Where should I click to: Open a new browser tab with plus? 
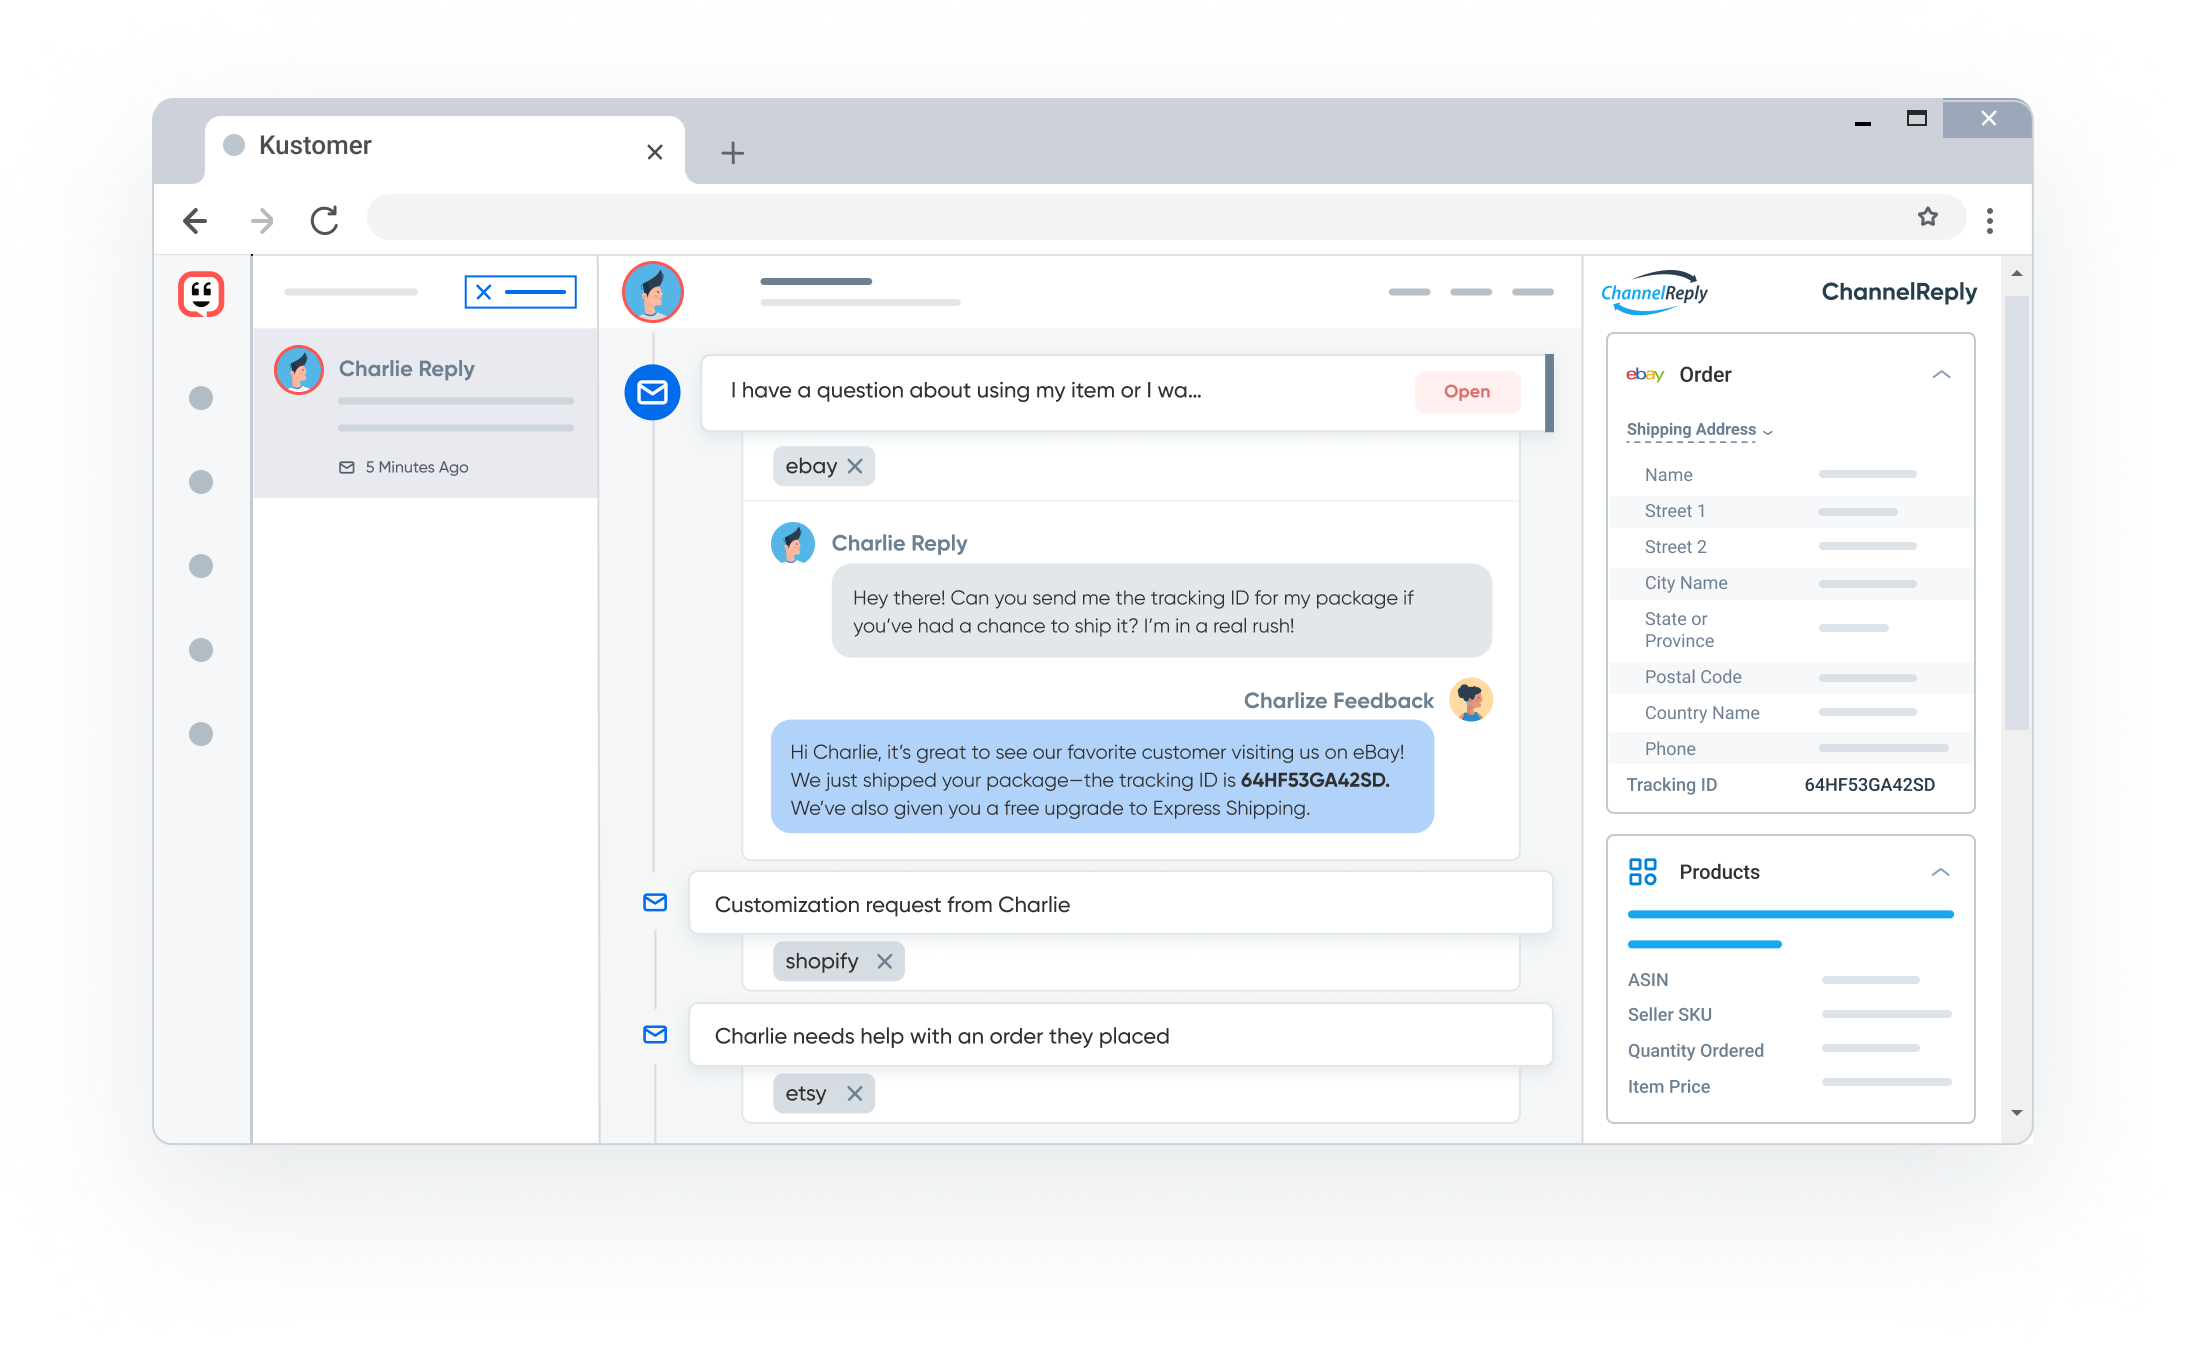tap(733, 153)
